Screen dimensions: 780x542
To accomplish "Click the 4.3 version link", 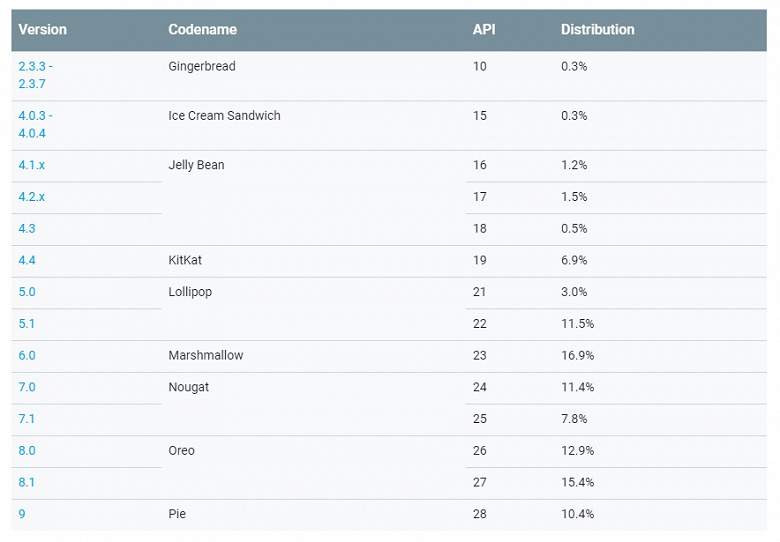I will 27,228.
